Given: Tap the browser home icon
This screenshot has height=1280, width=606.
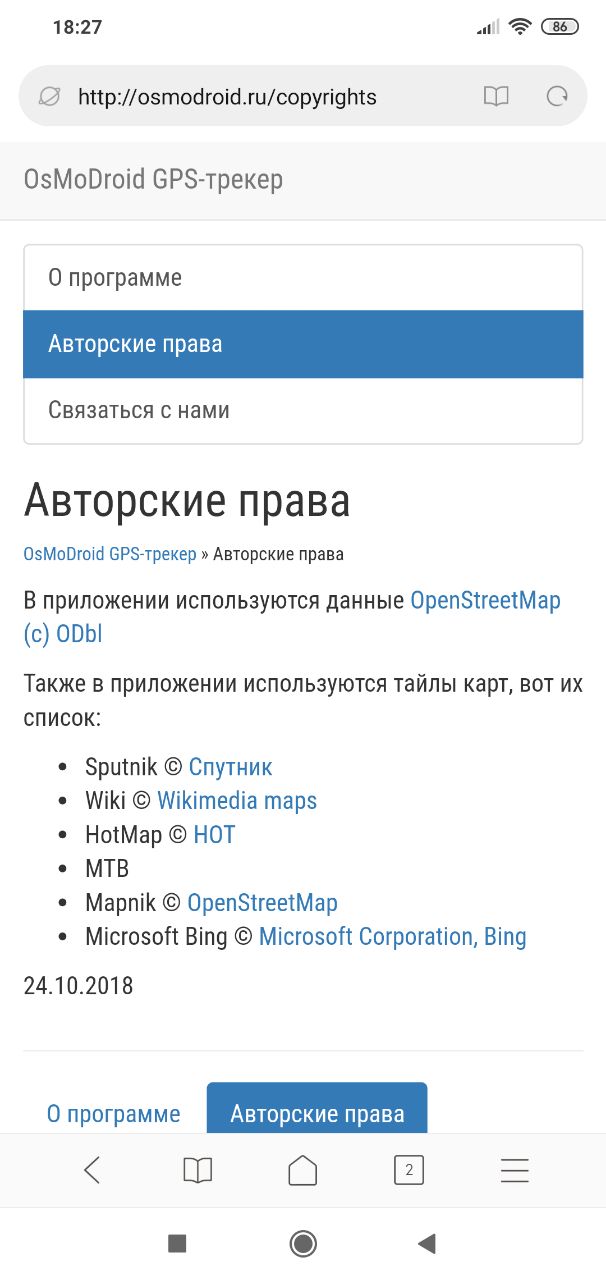Looking at the screenshot, I should [x=303, y=1170].
